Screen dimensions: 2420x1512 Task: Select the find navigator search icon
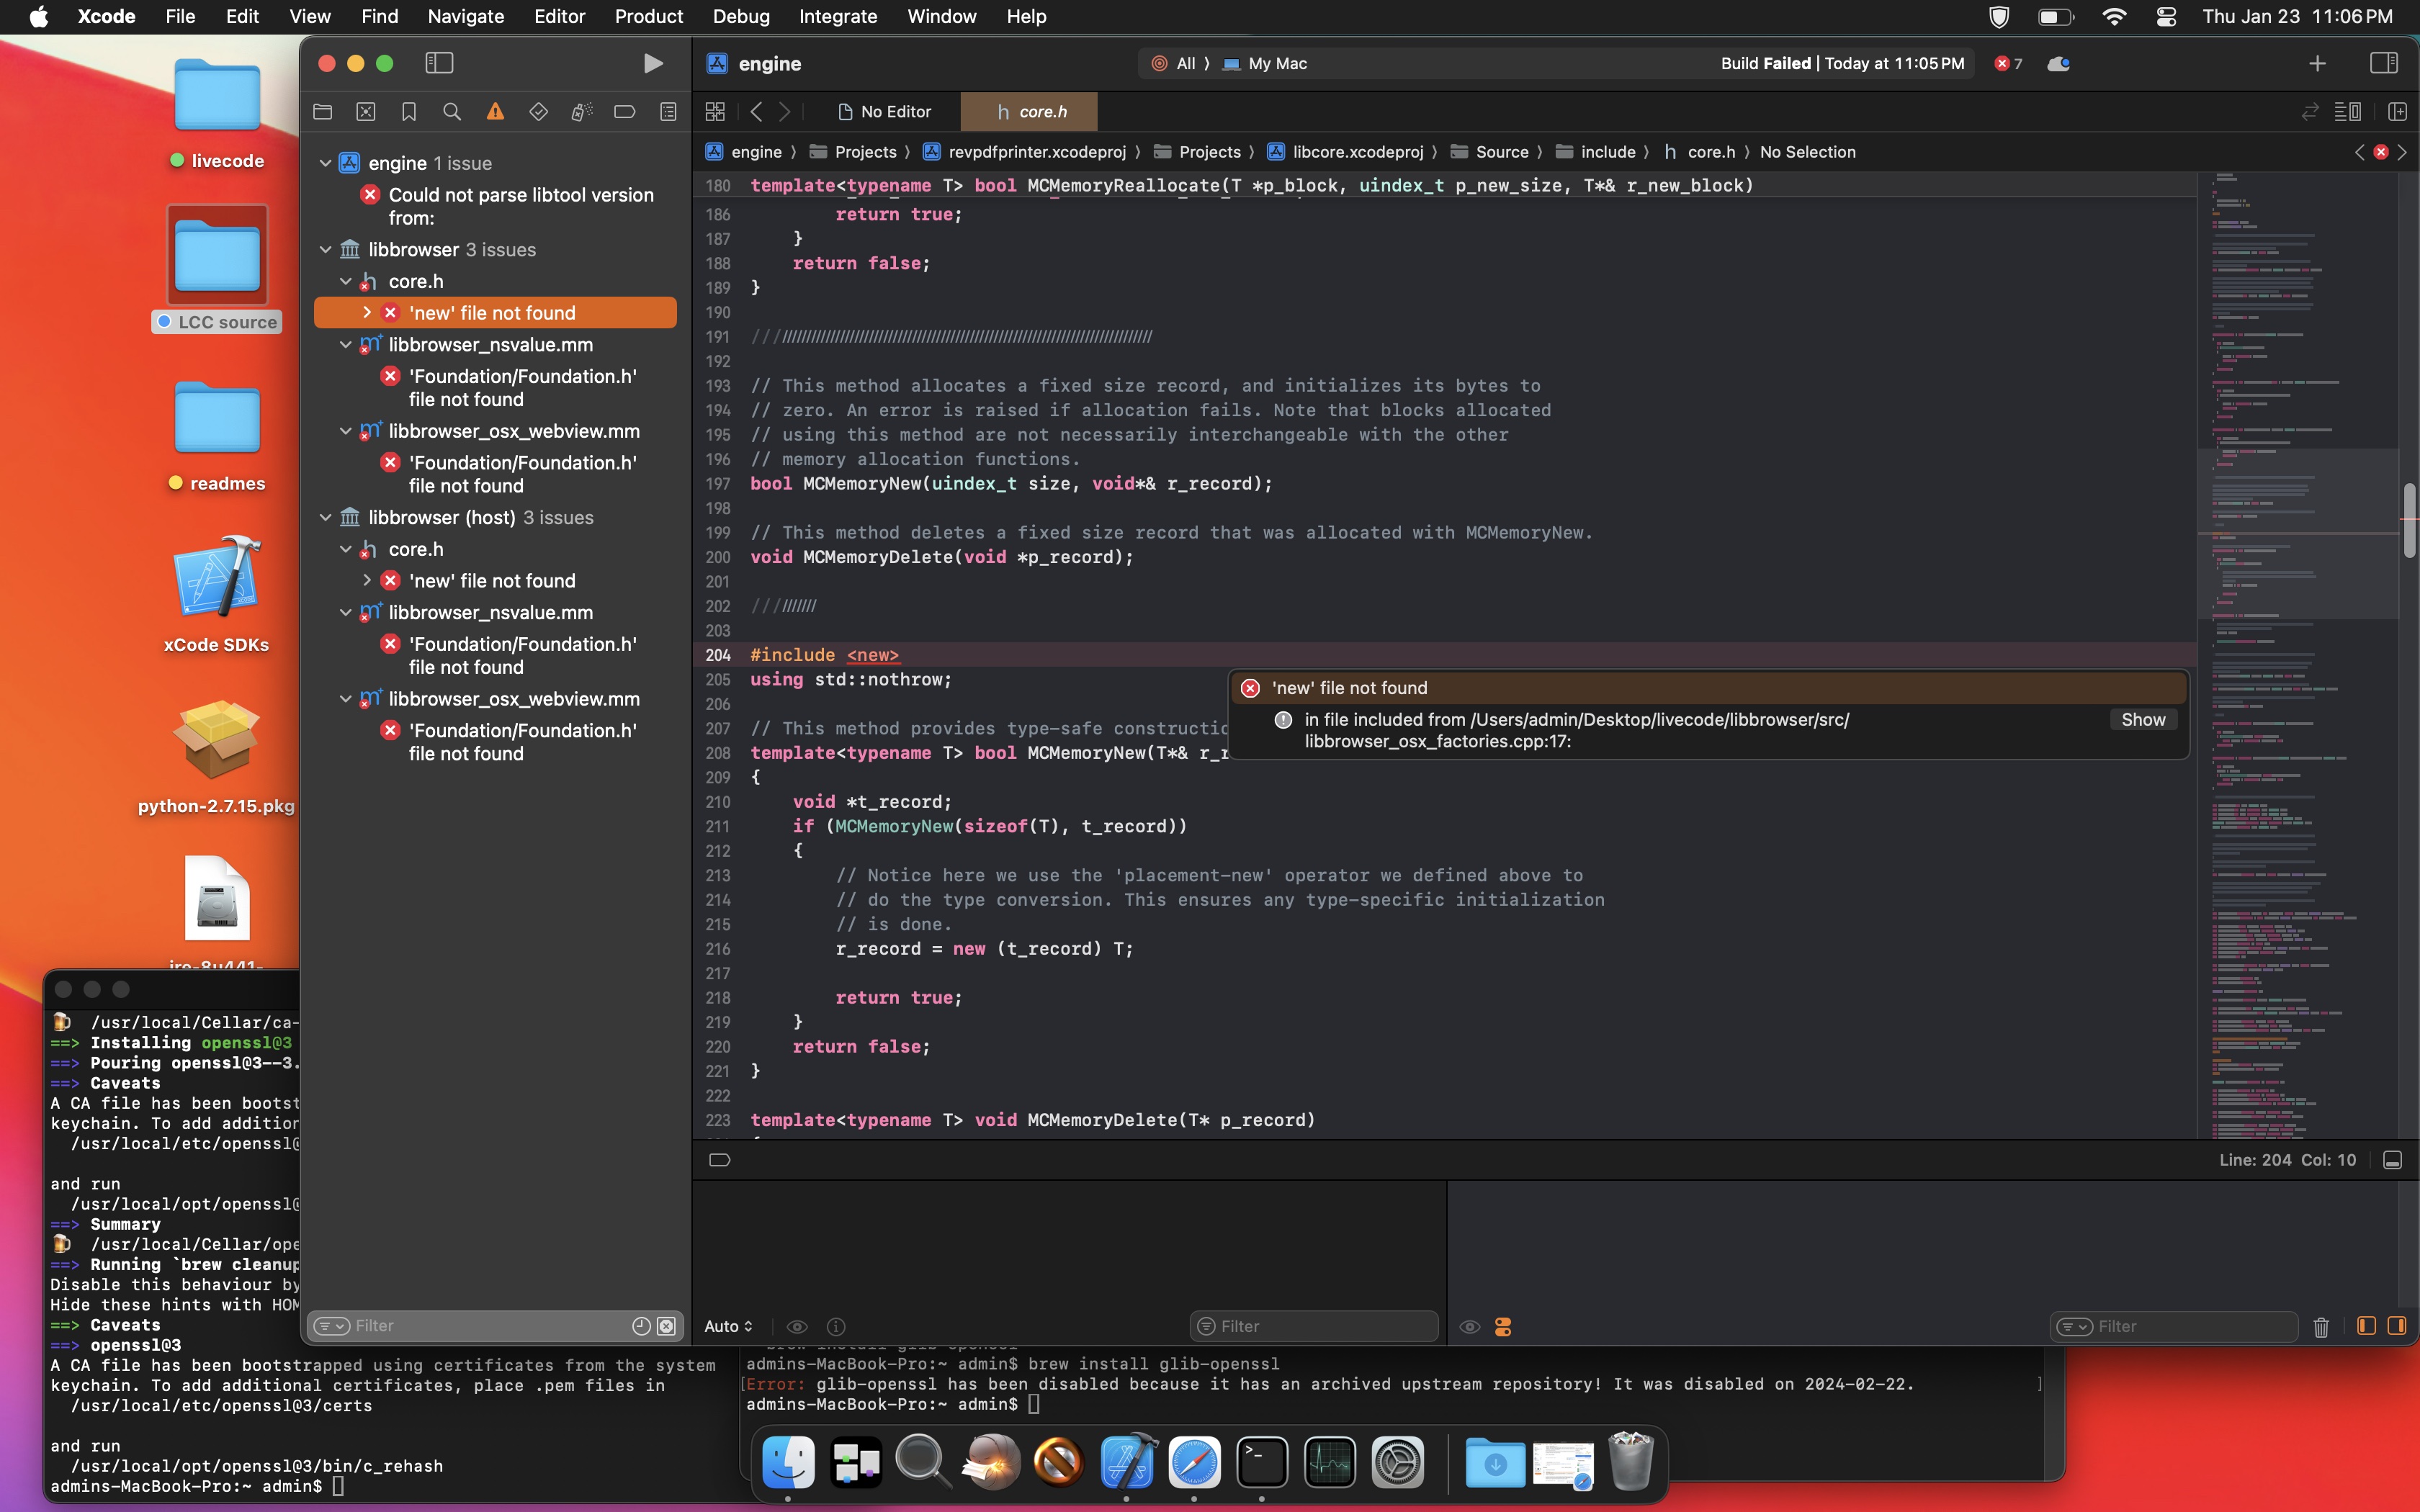452,112
